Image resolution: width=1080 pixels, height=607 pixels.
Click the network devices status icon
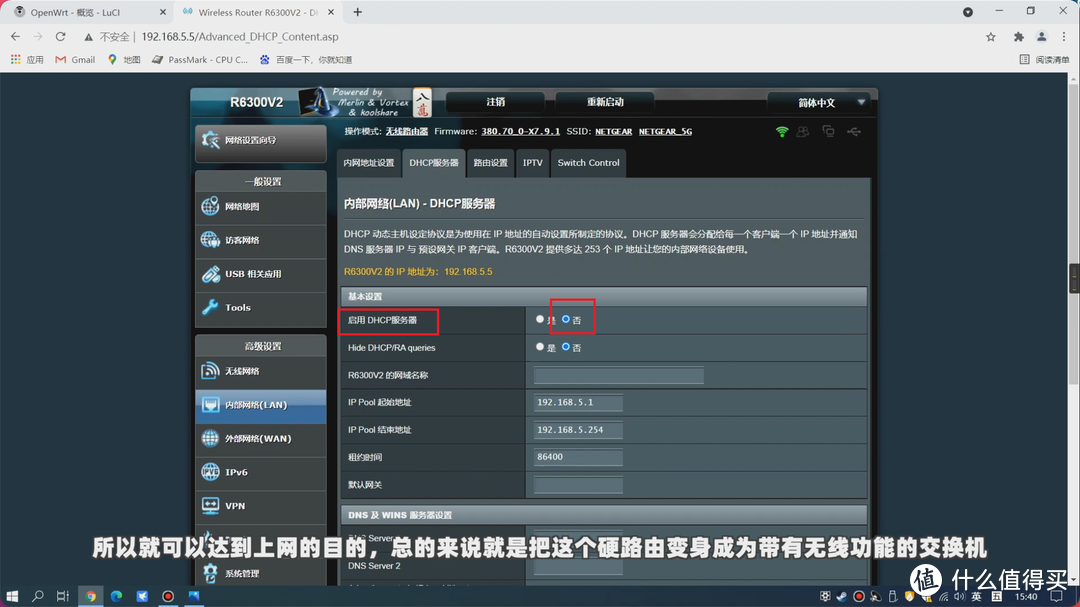pos(829,132)
